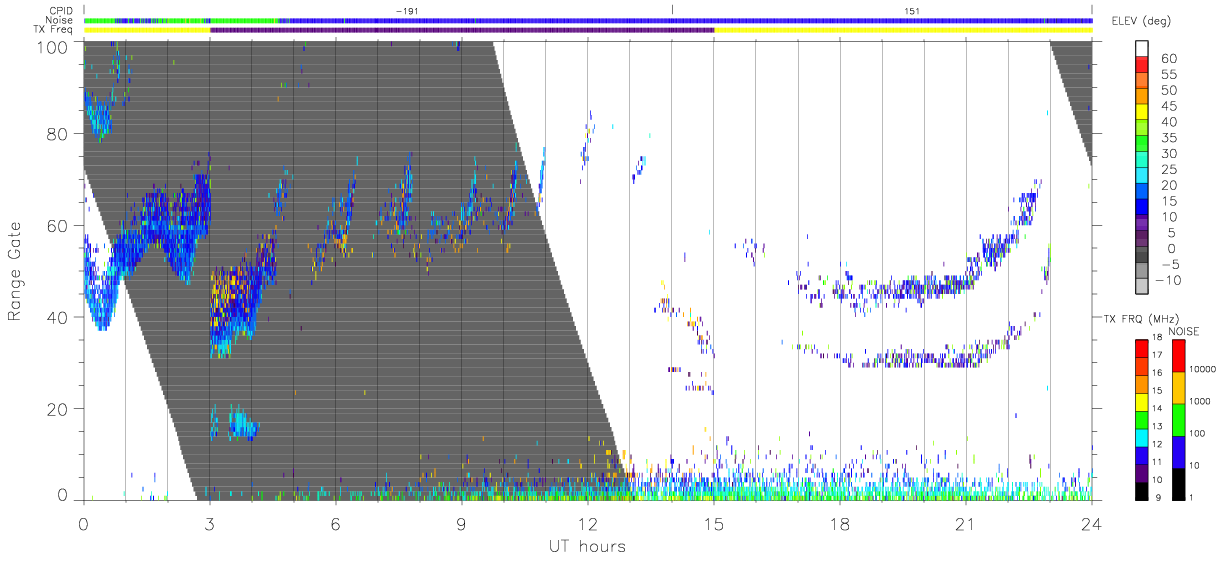Select the "TX Freq" label above the plot
Image resolution: width=1228 pixels, height=567 pixels.
coord(54,30)
